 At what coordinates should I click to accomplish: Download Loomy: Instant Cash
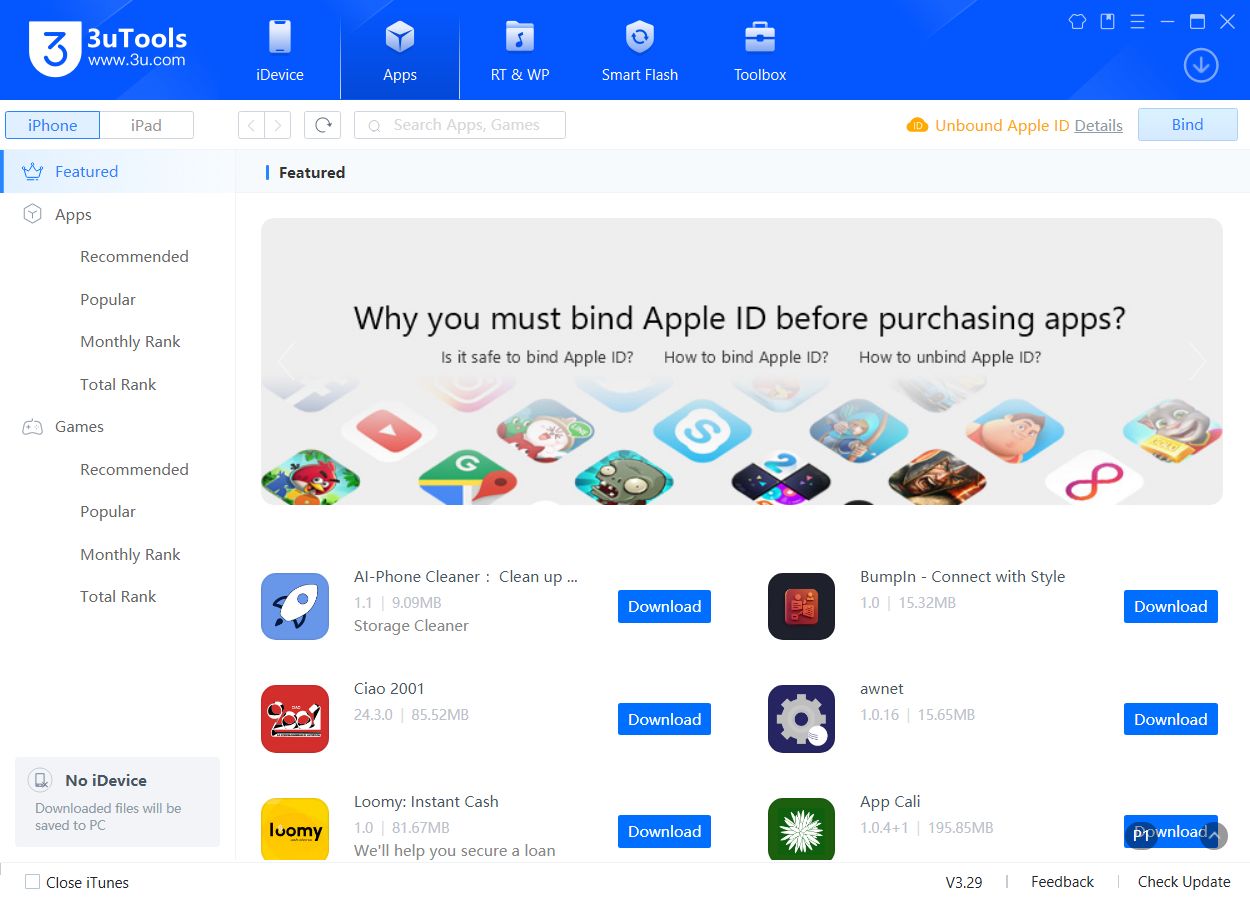664,831
